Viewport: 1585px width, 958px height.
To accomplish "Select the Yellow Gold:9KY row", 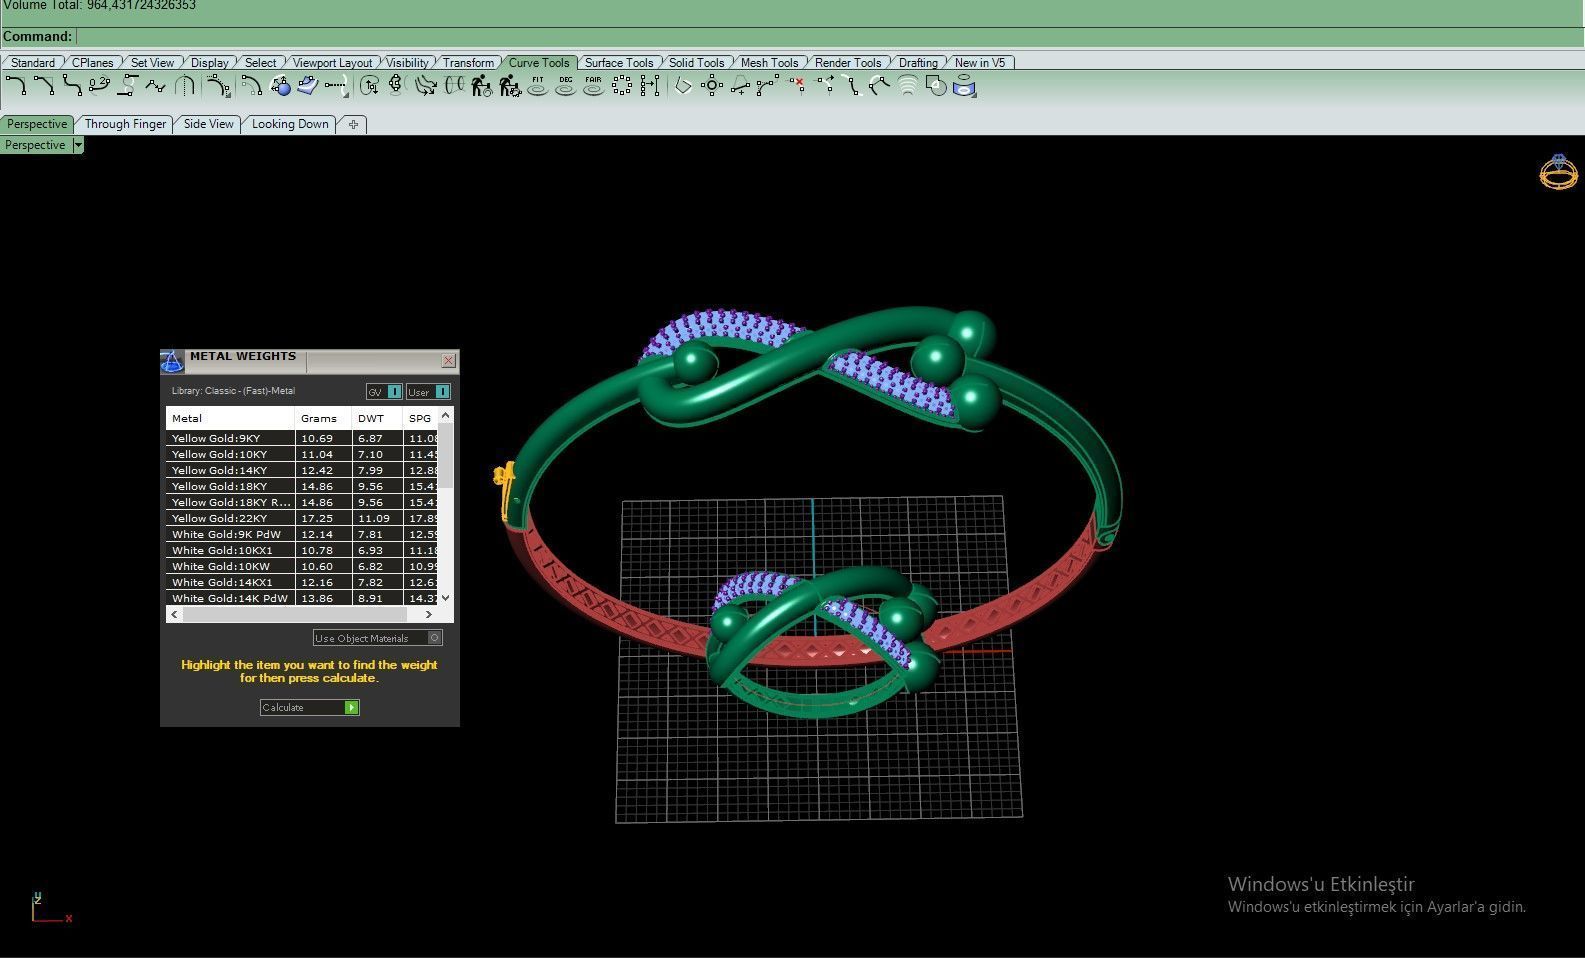I will 303,438.
